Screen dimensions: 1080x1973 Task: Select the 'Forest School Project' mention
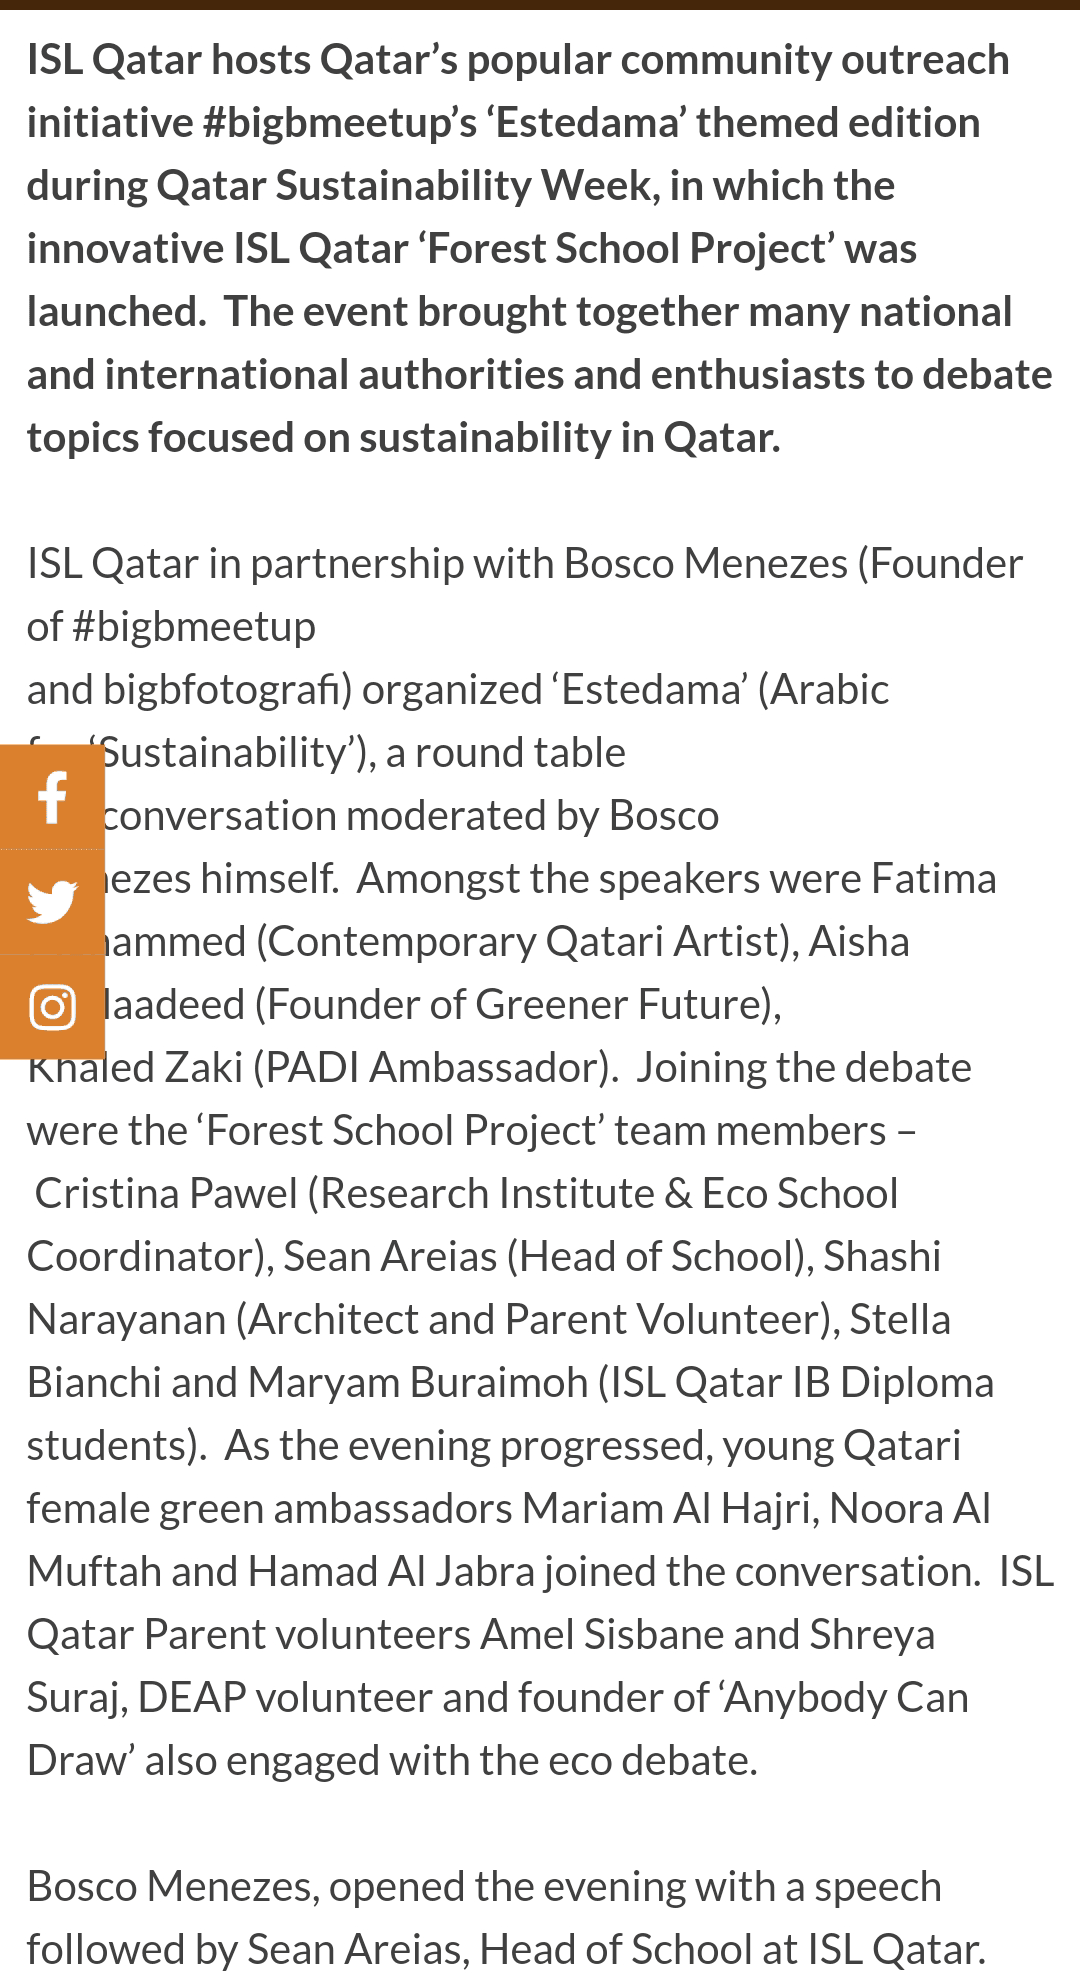[x=630, y=248]
